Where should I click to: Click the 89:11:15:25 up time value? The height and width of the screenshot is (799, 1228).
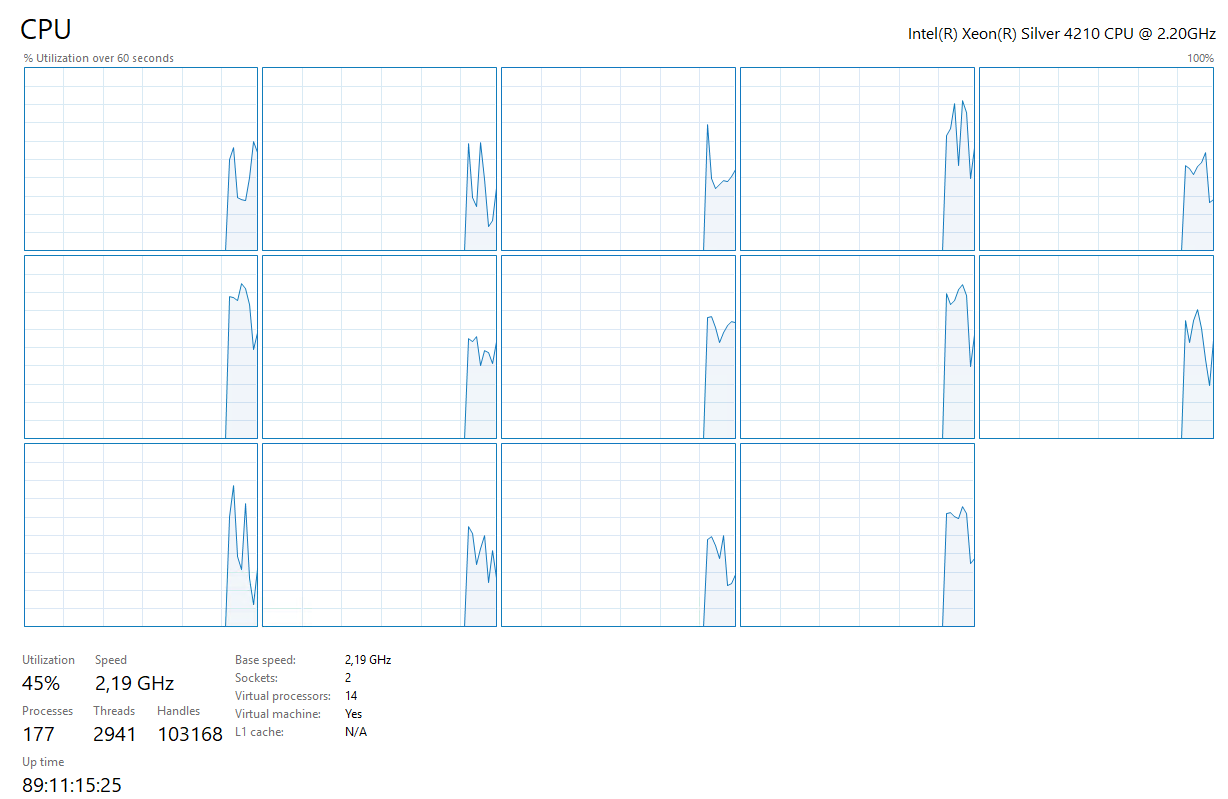pyautogui.click(x=72, y=785)
